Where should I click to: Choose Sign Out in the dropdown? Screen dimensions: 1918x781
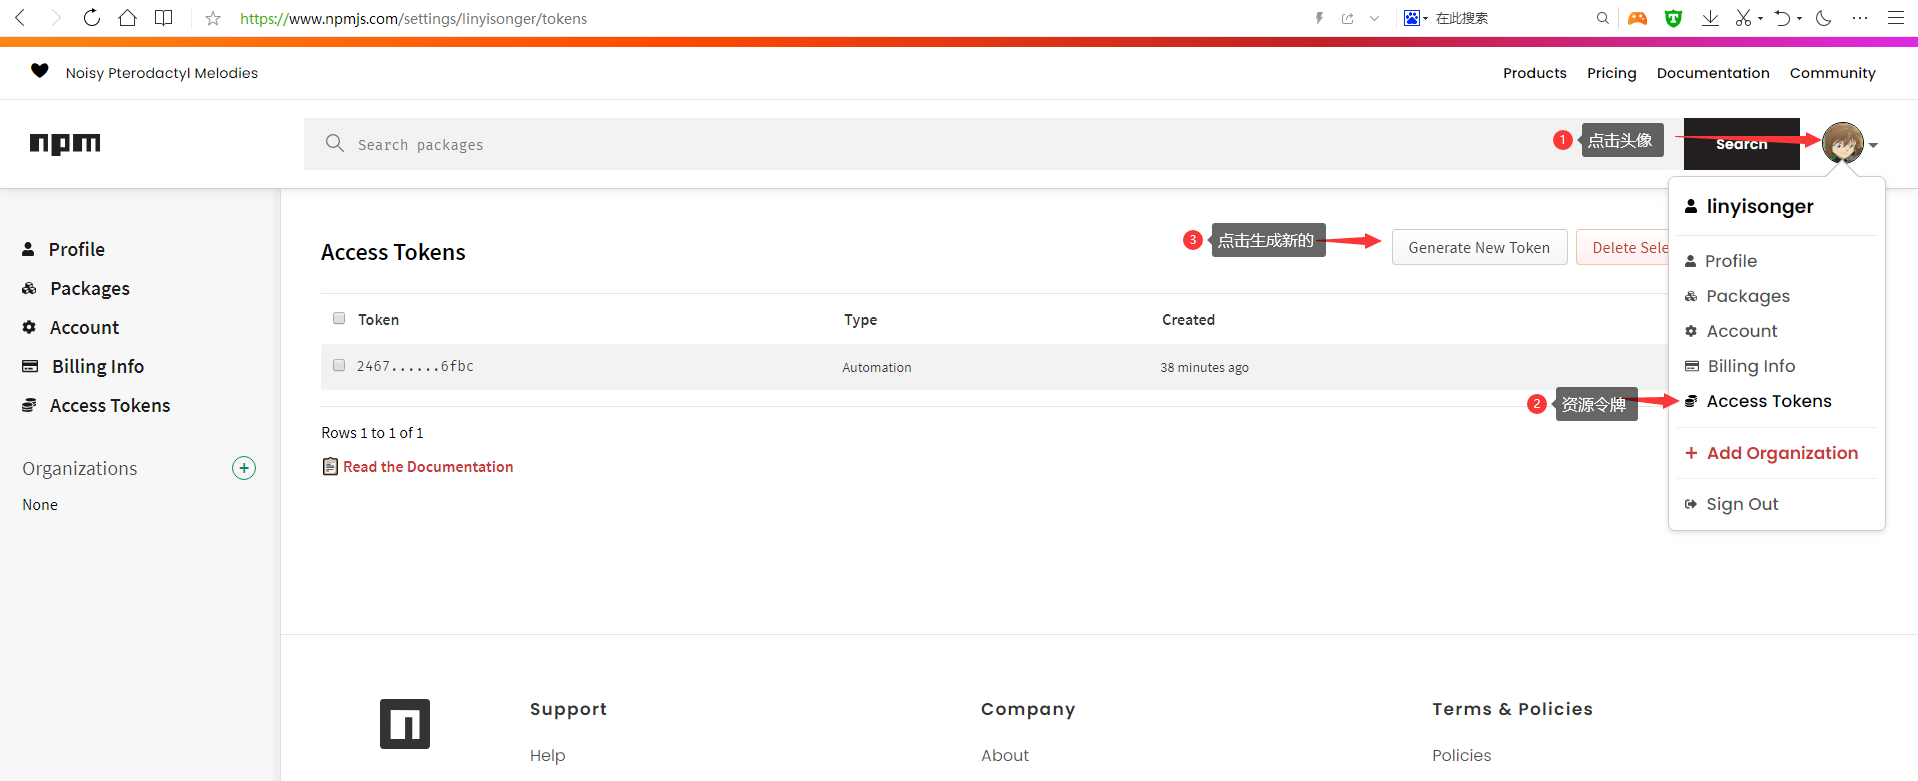pos(1742,504)
